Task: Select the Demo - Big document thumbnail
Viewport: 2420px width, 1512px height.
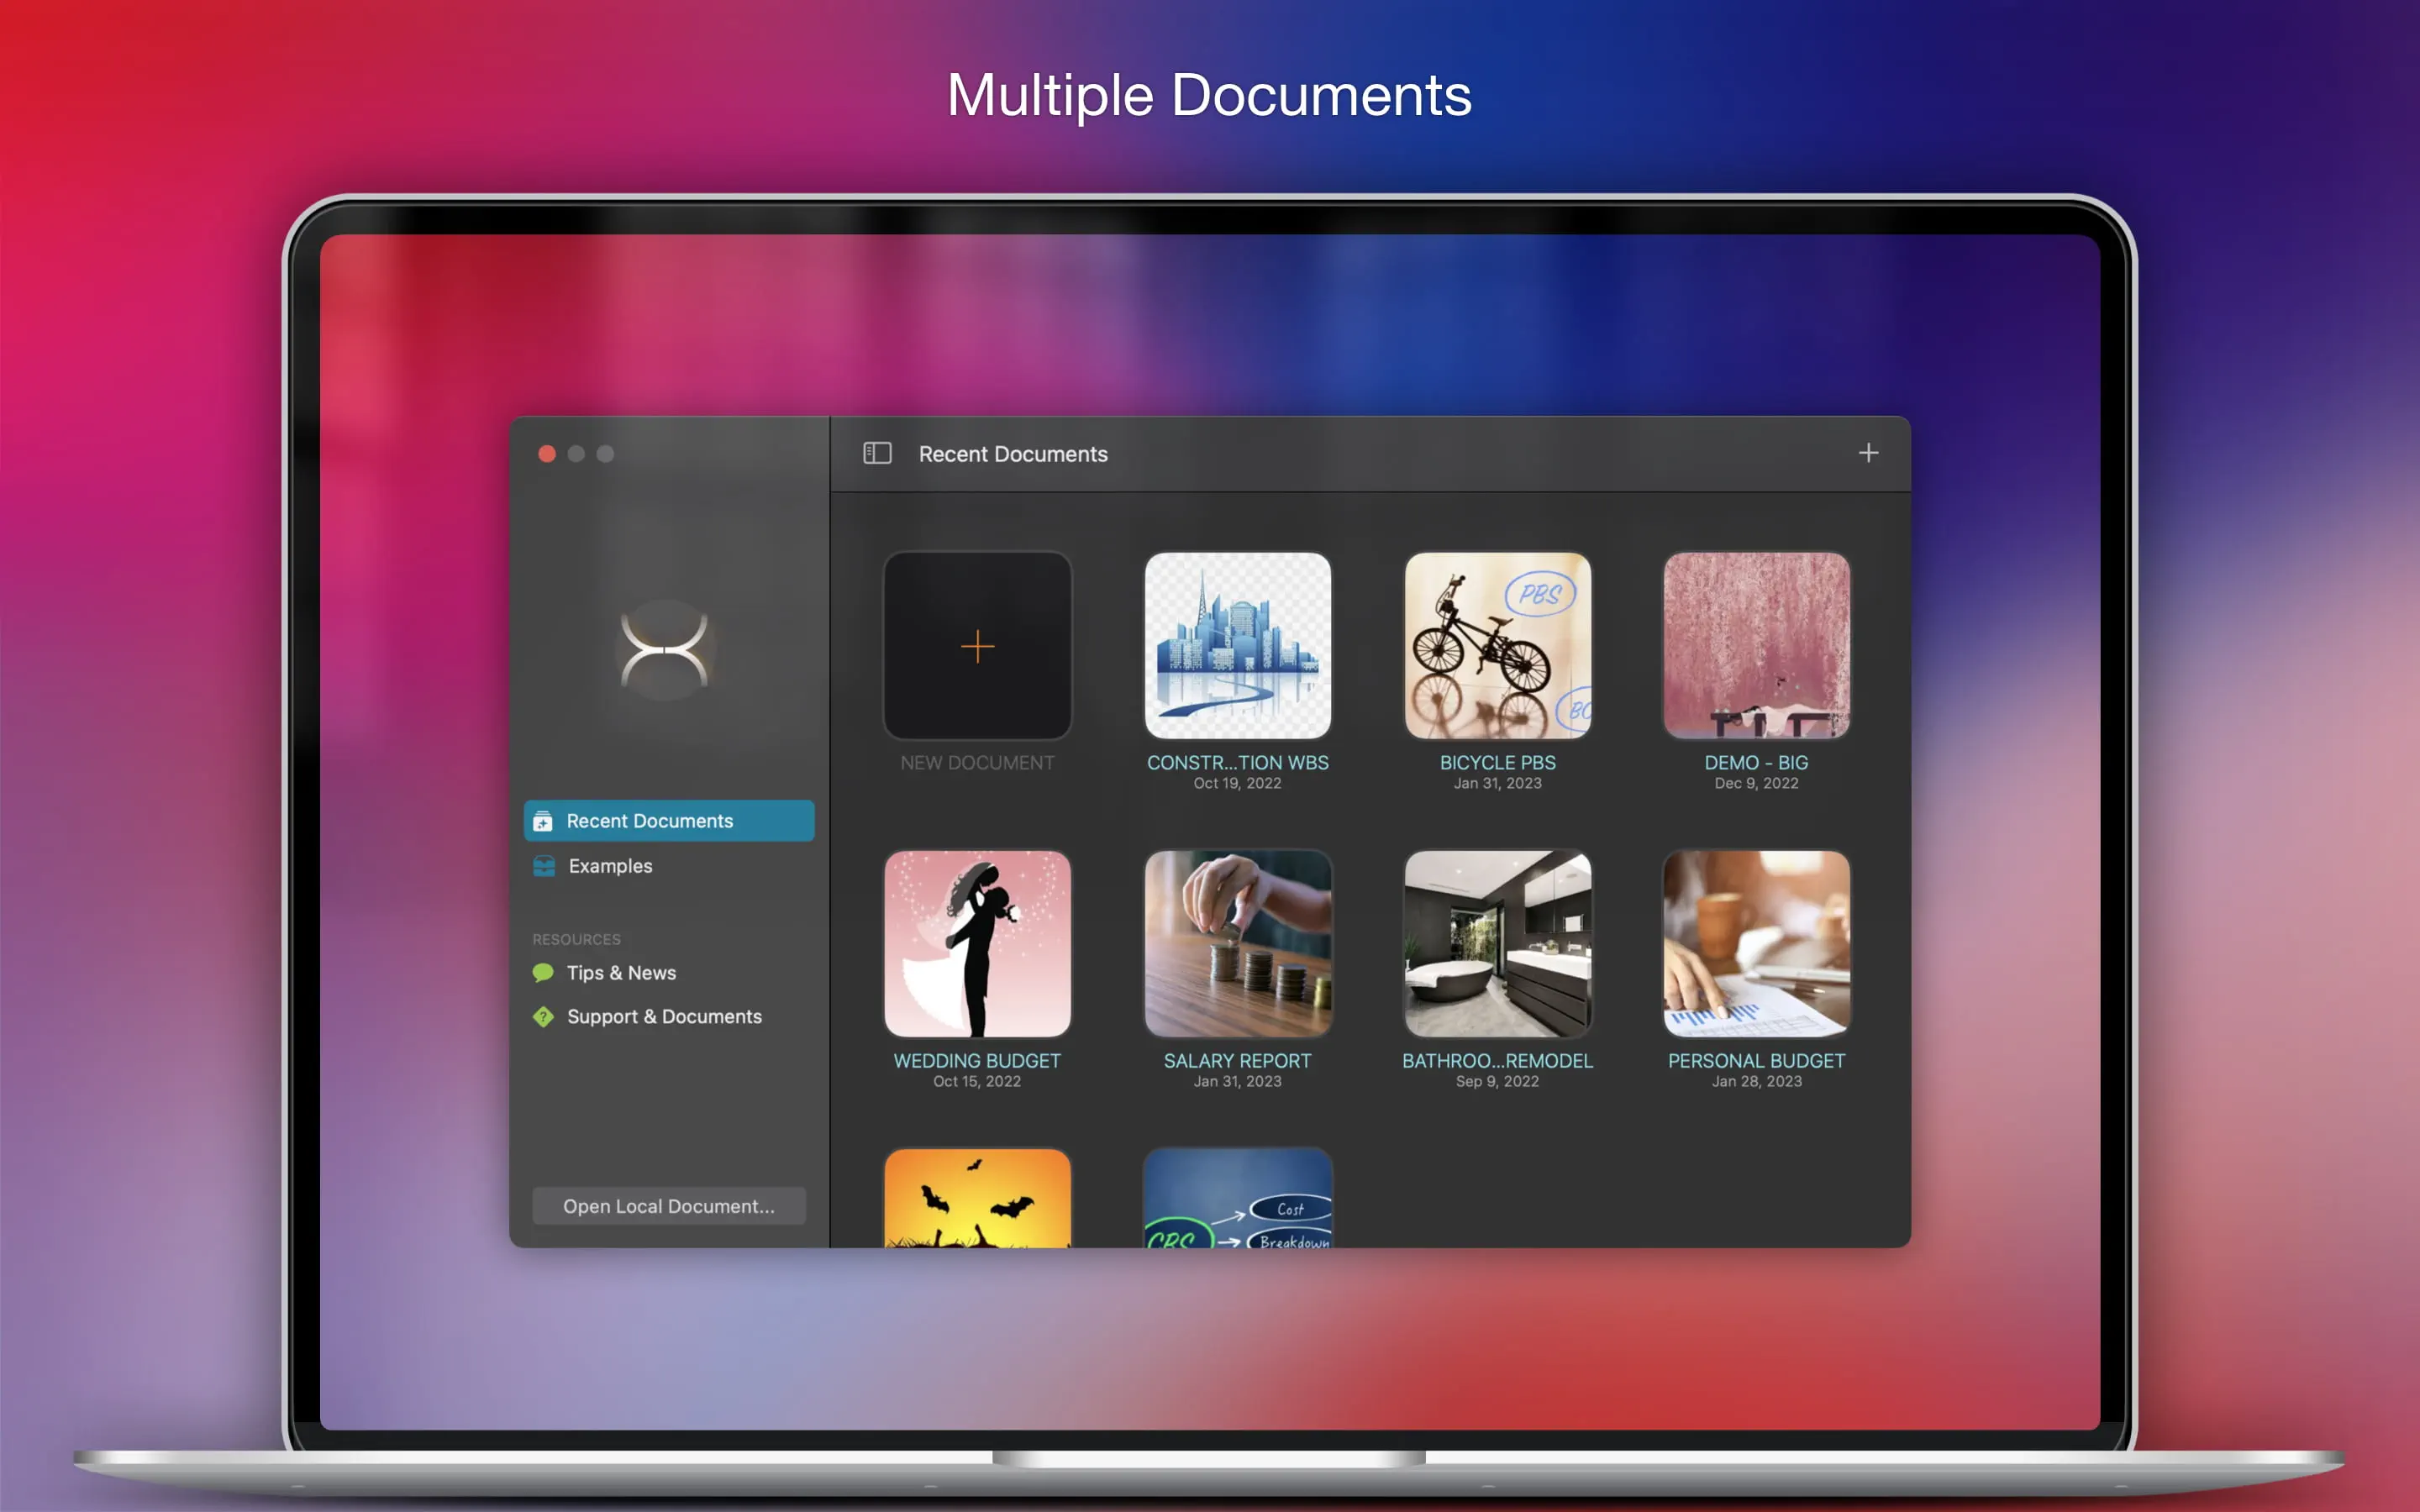Action: 1756,646
